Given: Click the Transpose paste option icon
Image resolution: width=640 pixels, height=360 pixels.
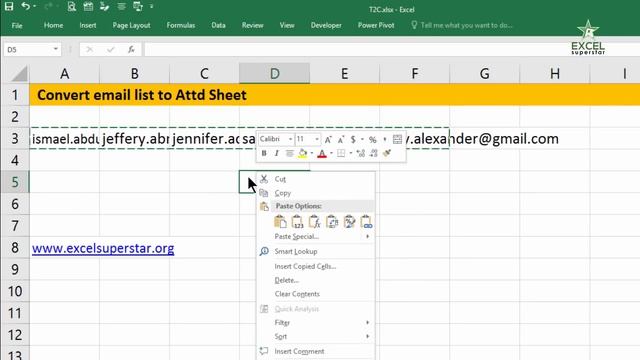Looking at the screenshot, I should (x=332, y=222).
